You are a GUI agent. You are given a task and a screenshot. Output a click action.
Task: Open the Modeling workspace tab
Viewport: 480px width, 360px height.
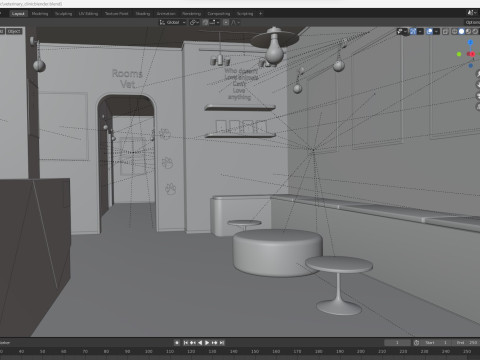(40, 14)
